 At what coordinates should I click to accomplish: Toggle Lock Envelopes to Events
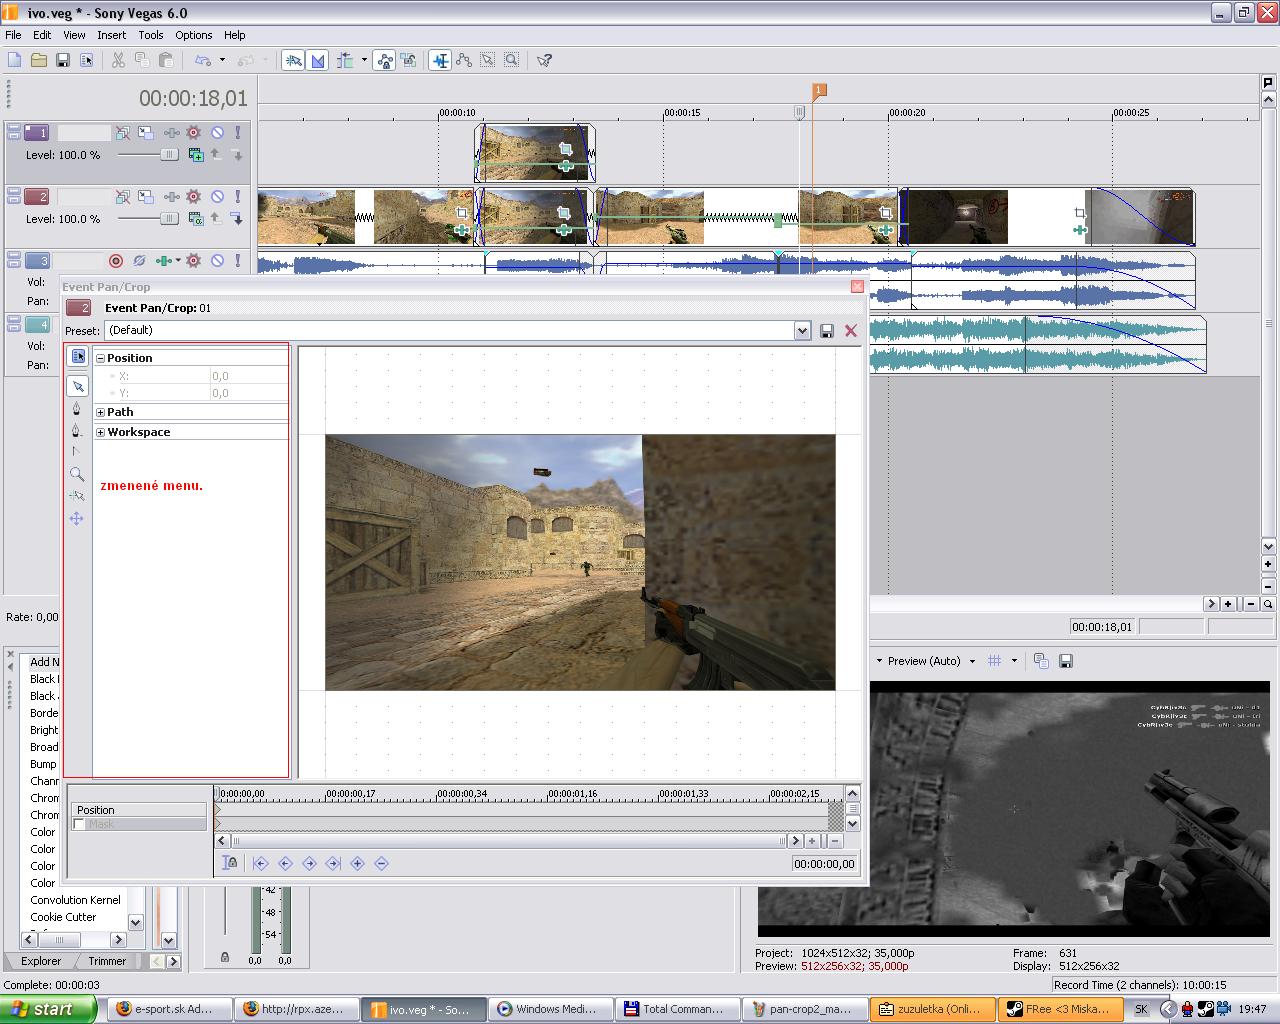pyautogui.click(x=385, y=60)
